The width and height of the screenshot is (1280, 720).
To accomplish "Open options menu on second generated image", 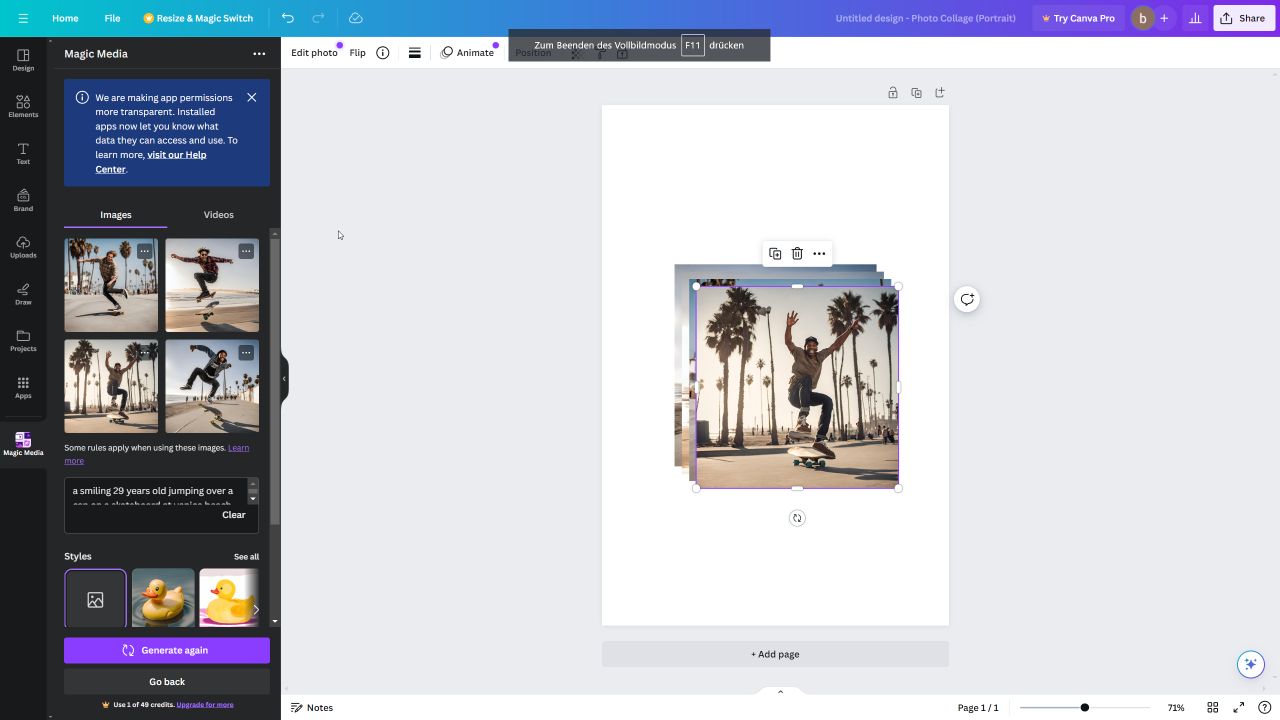I will click(246, 251).
